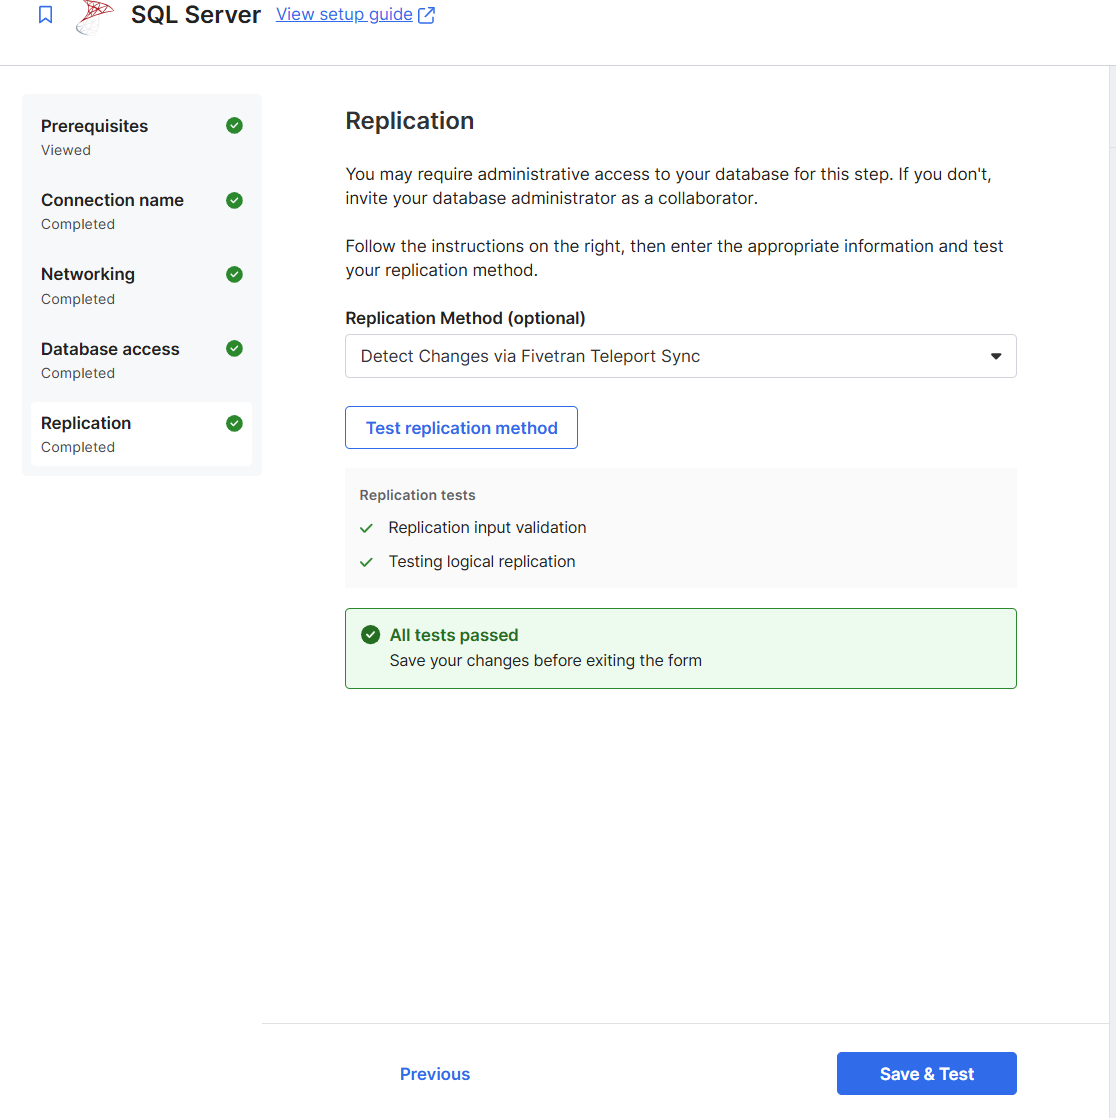1116x1118 pixels.
Task: Click the SQL Server logo icon
Action: pos(95,16)
